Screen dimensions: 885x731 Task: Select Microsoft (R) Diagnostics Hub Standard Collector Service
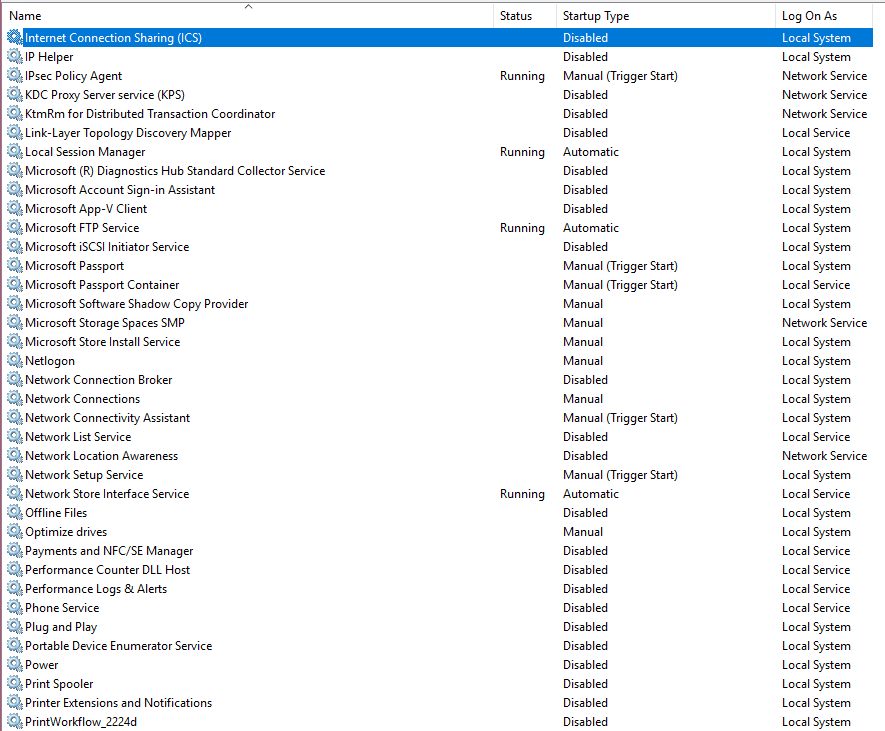[x=175, y=171]
